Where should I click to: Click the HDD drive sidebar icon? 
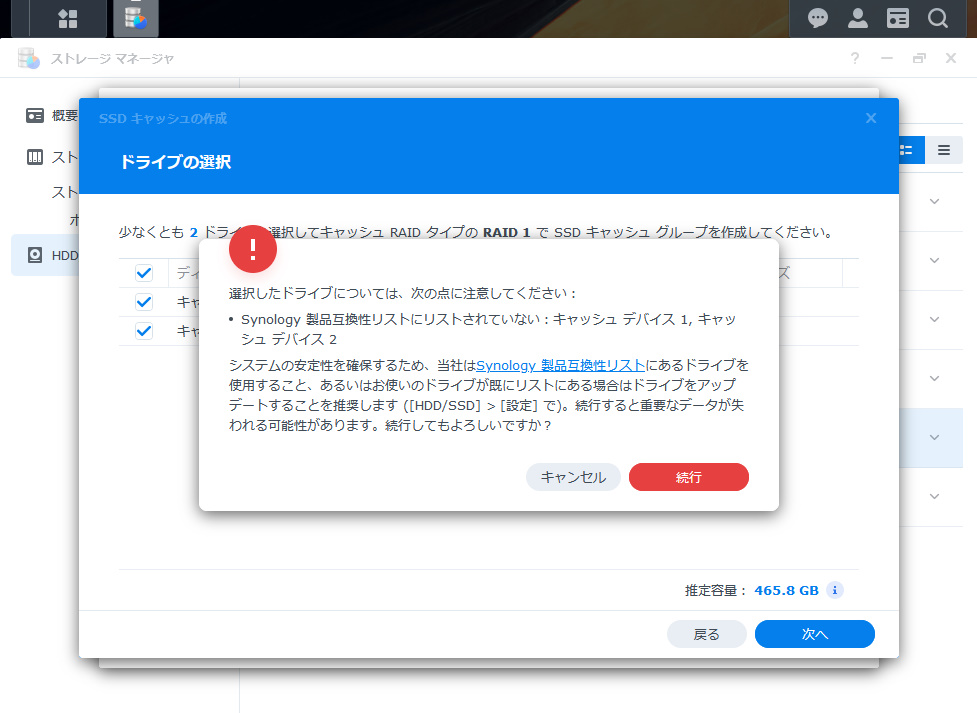35,255
